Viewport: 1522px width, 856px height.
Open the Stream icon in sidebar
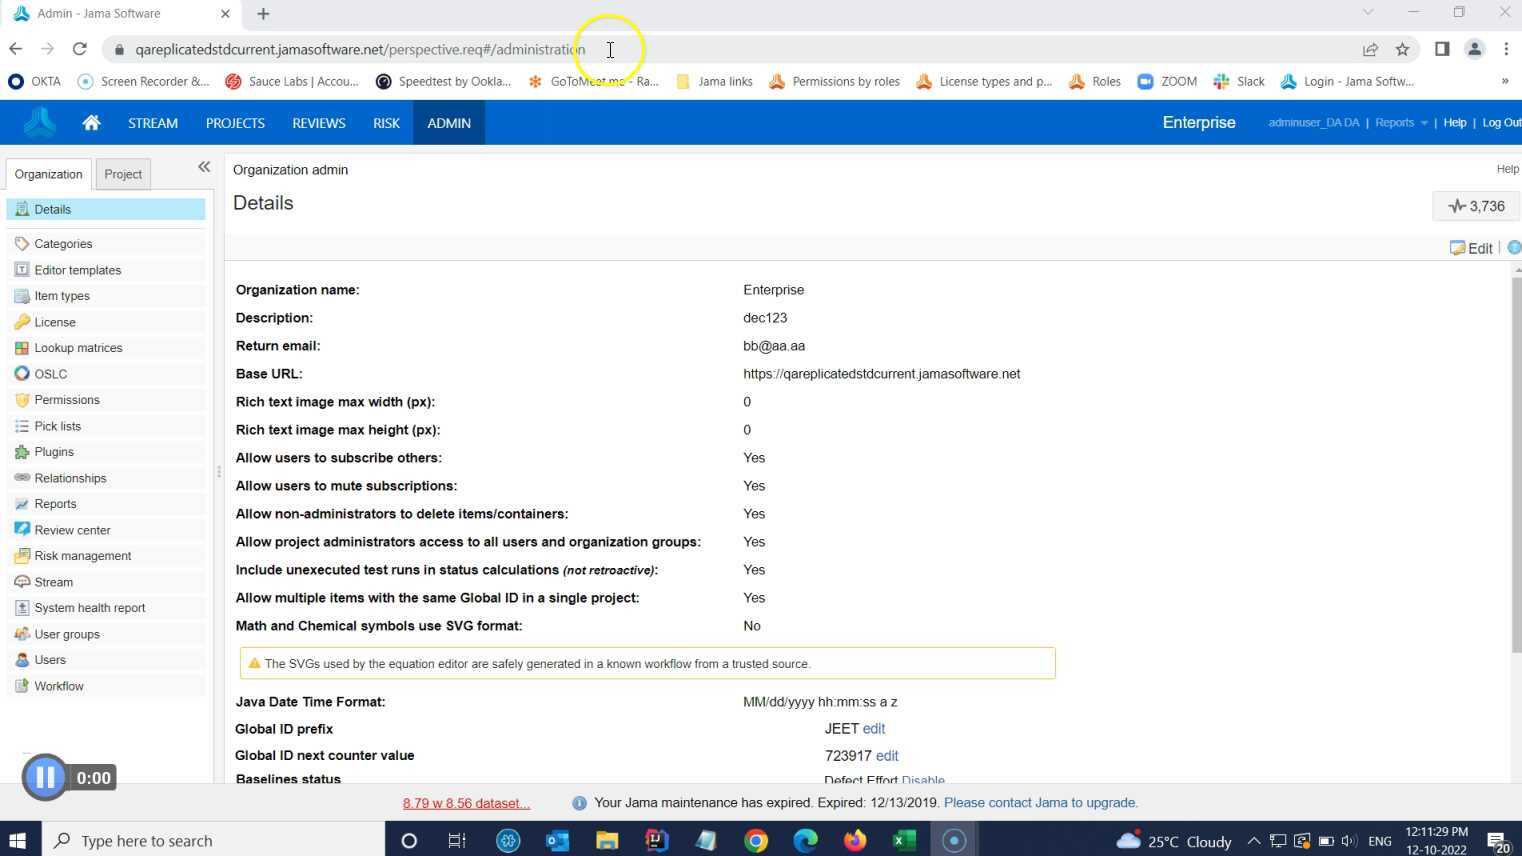click(x=22, y=582)
